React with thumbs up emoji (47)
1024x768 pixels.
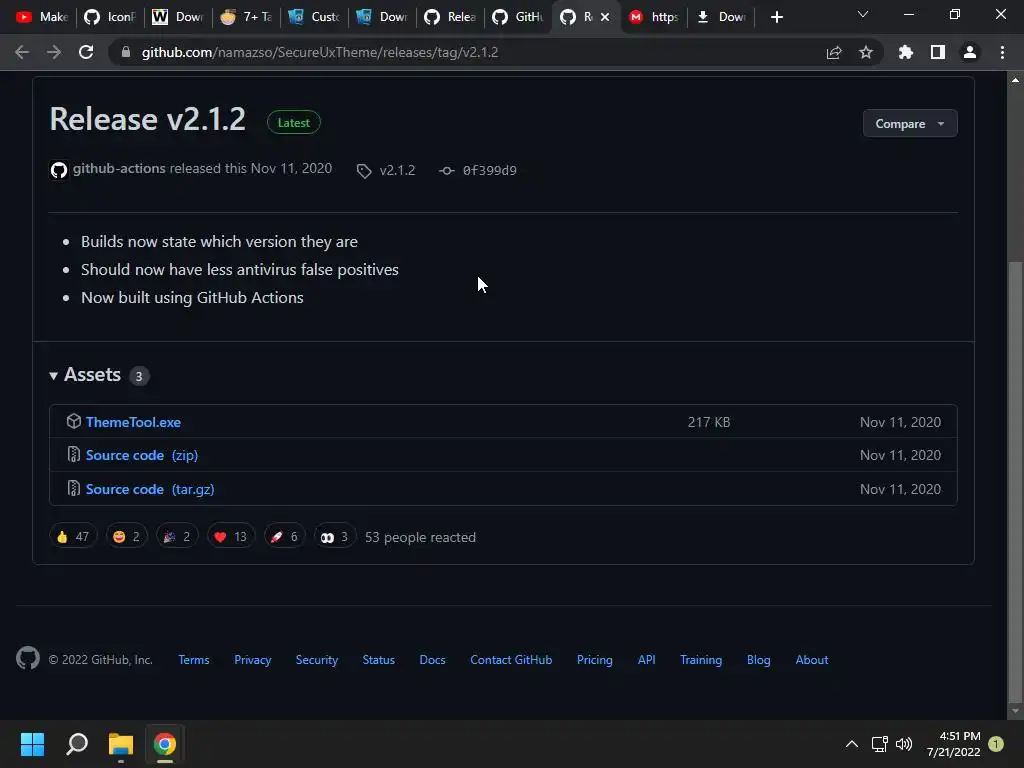pos(73,536)
